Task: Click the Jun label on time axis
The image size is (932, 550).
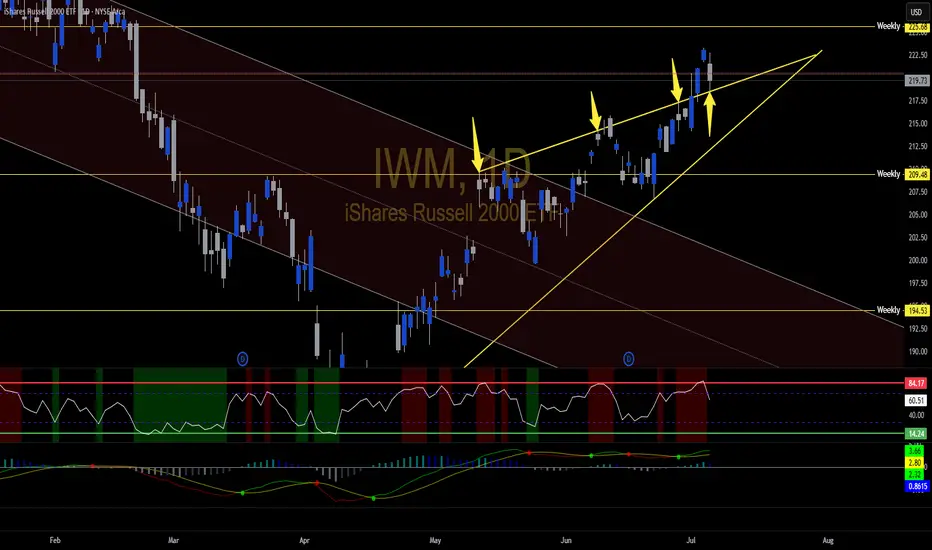Action: (x=566, y=540)
